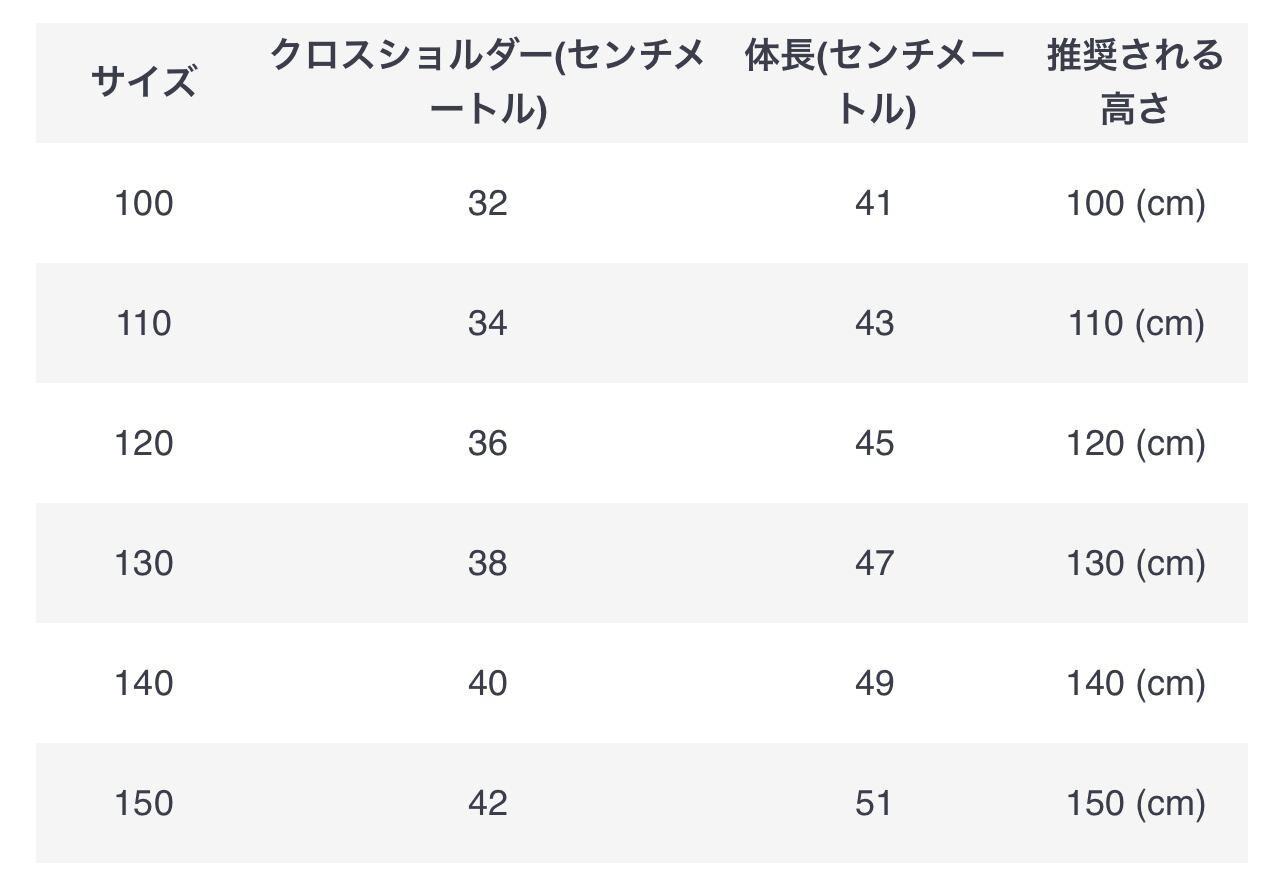The width and height of the screenshot is (1284, 874).
Task: Click shoulder width value 32
Action: 487,203
